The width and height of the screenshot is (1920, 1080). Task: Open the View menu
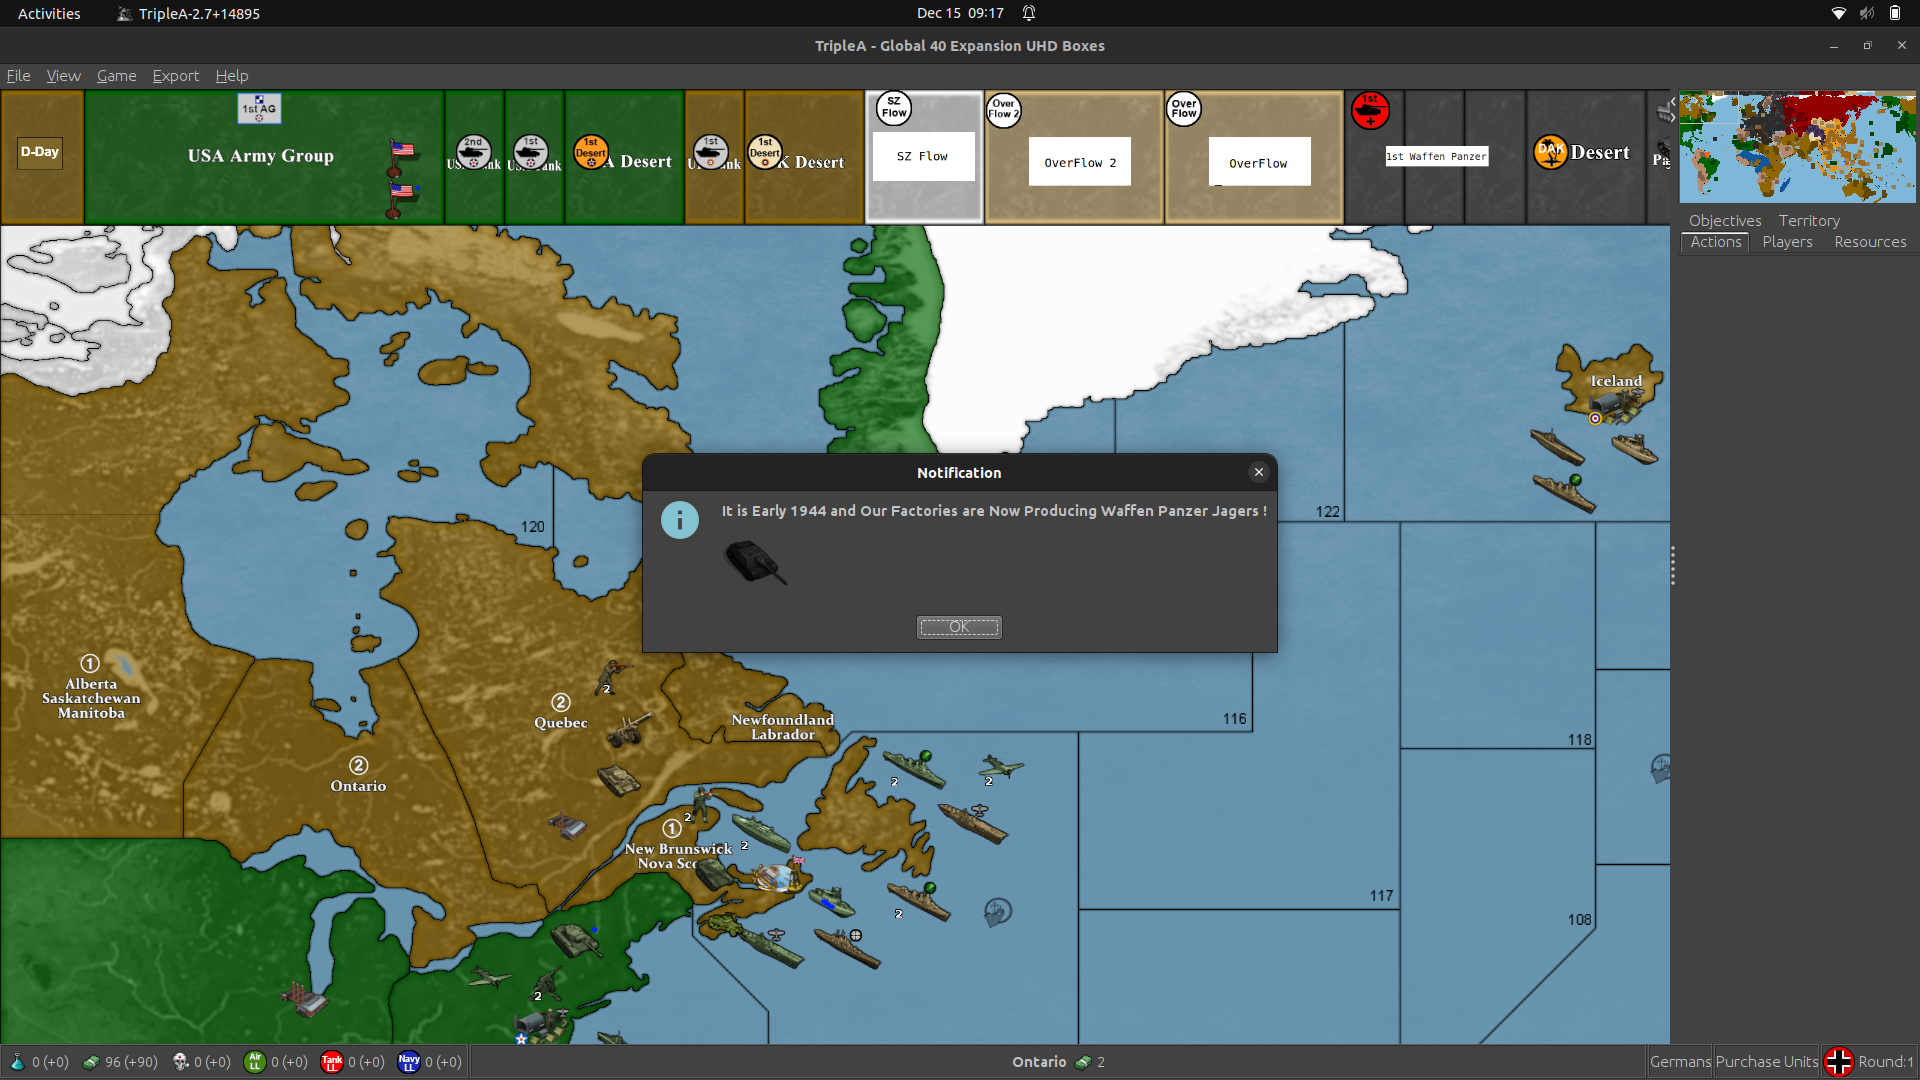pyautogui.click(x=63, y=76)
